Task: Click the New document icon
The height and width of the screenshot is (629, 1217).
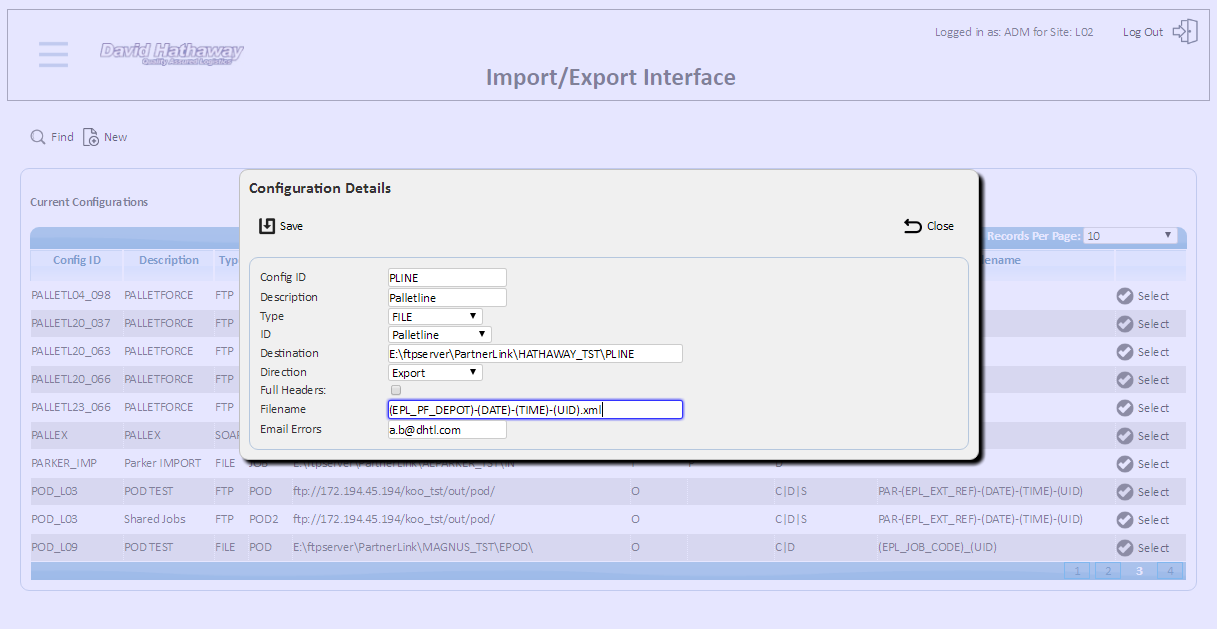Action: (91, 137)
